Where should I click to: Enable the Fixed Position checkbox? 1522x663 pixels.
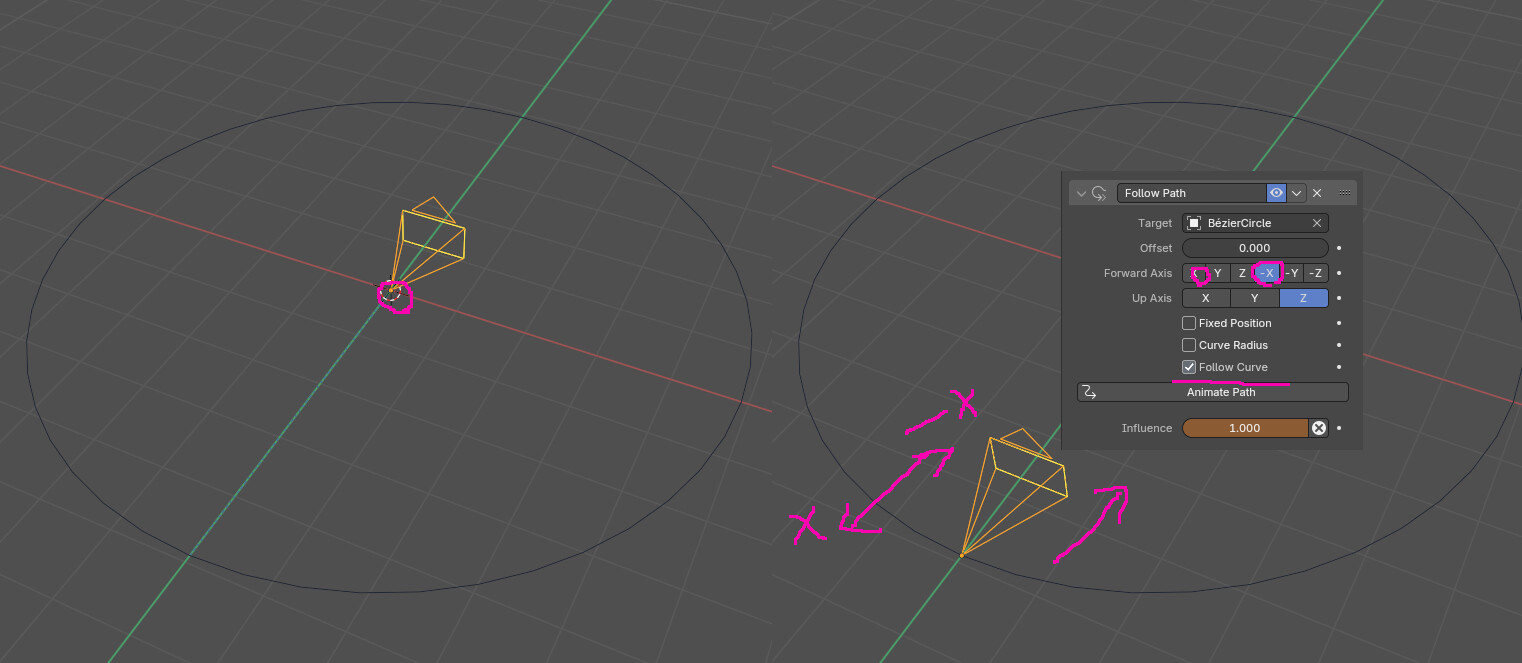point(1189,323)
